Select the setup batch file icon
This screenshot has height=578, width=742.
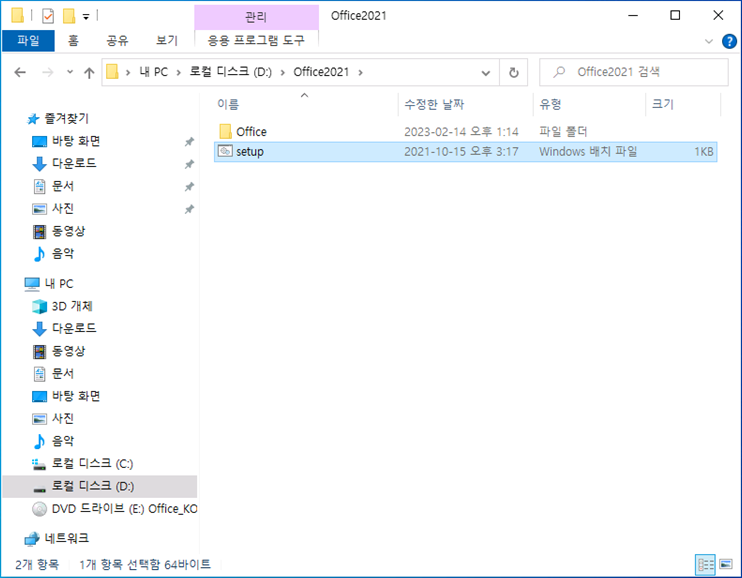[x=225, y=151]
